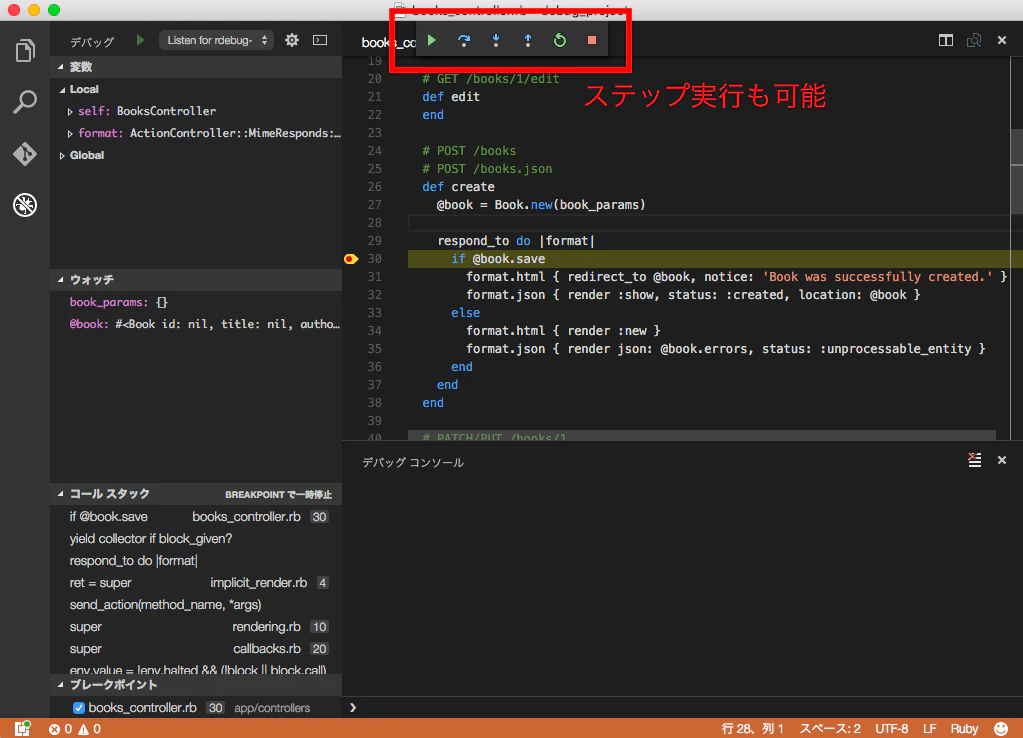Screen dimensions: 1023x738
Task: Step into the current call
Action: point(496,40)
